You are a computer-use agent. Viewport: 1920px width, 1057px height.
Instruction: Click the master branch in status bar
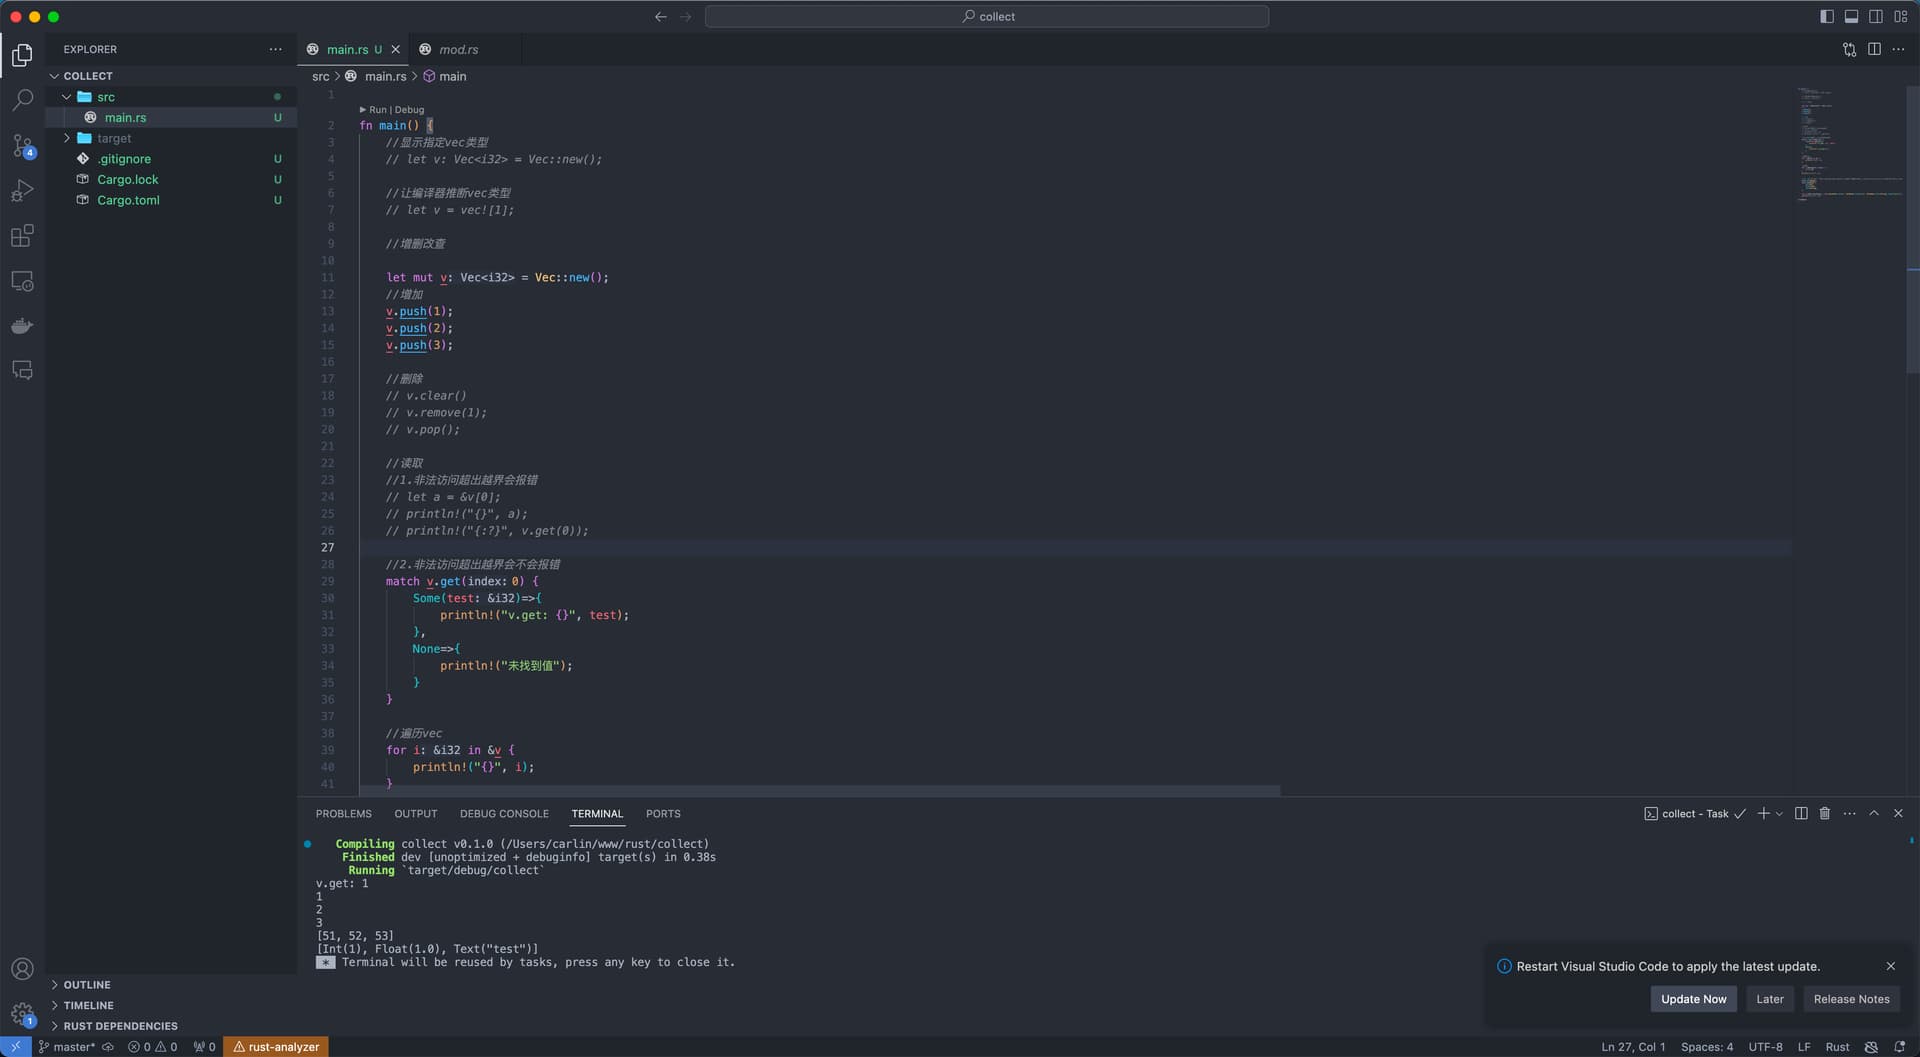(67, 1047)
